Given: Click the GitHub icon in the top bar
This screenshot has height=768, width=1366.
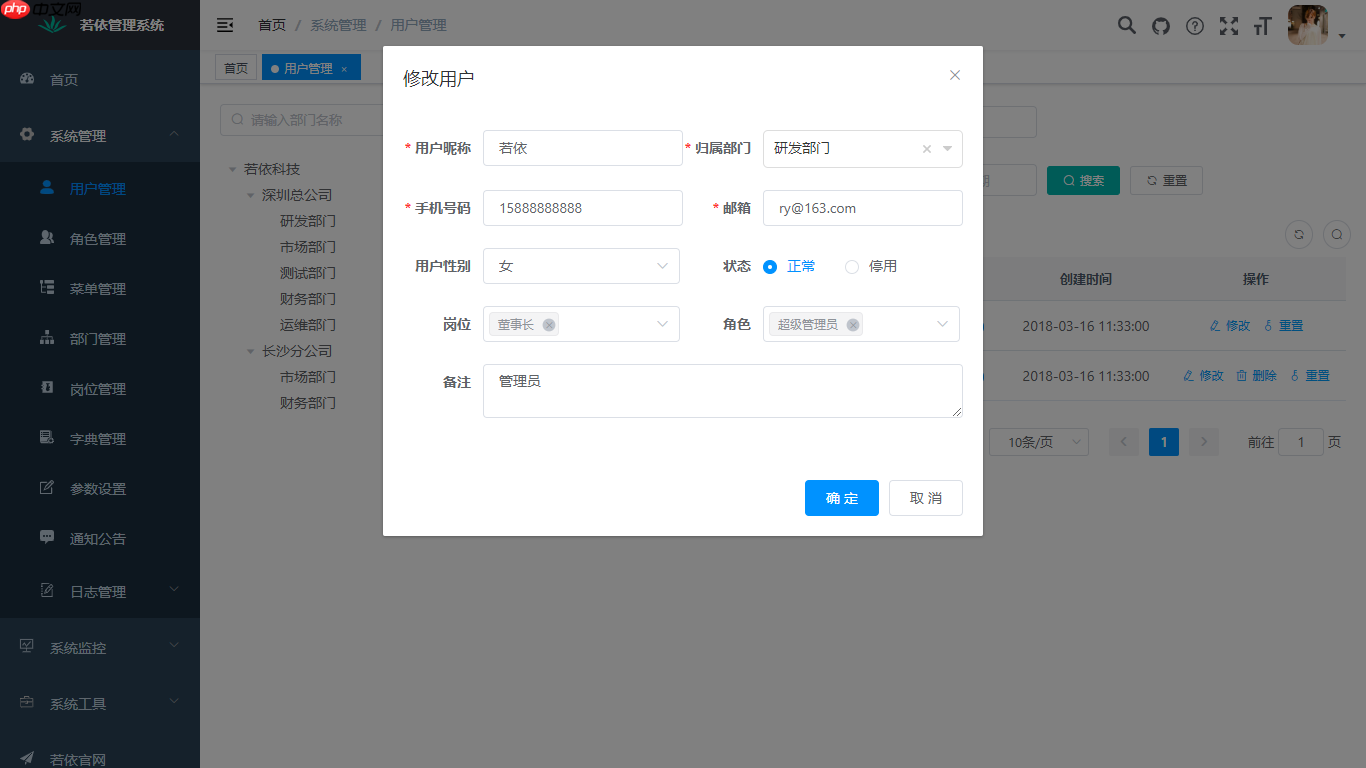Looking at the screenshot, I should [1160, 25].
